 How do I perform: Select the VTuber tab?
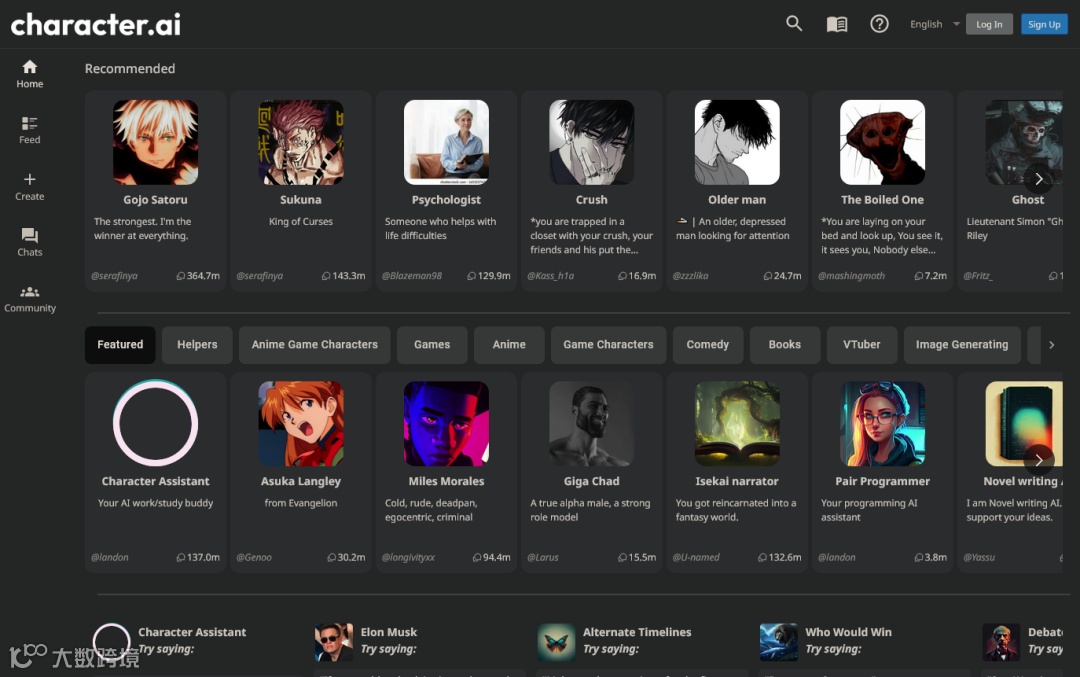pyautogui.click(x=862, y=344)
